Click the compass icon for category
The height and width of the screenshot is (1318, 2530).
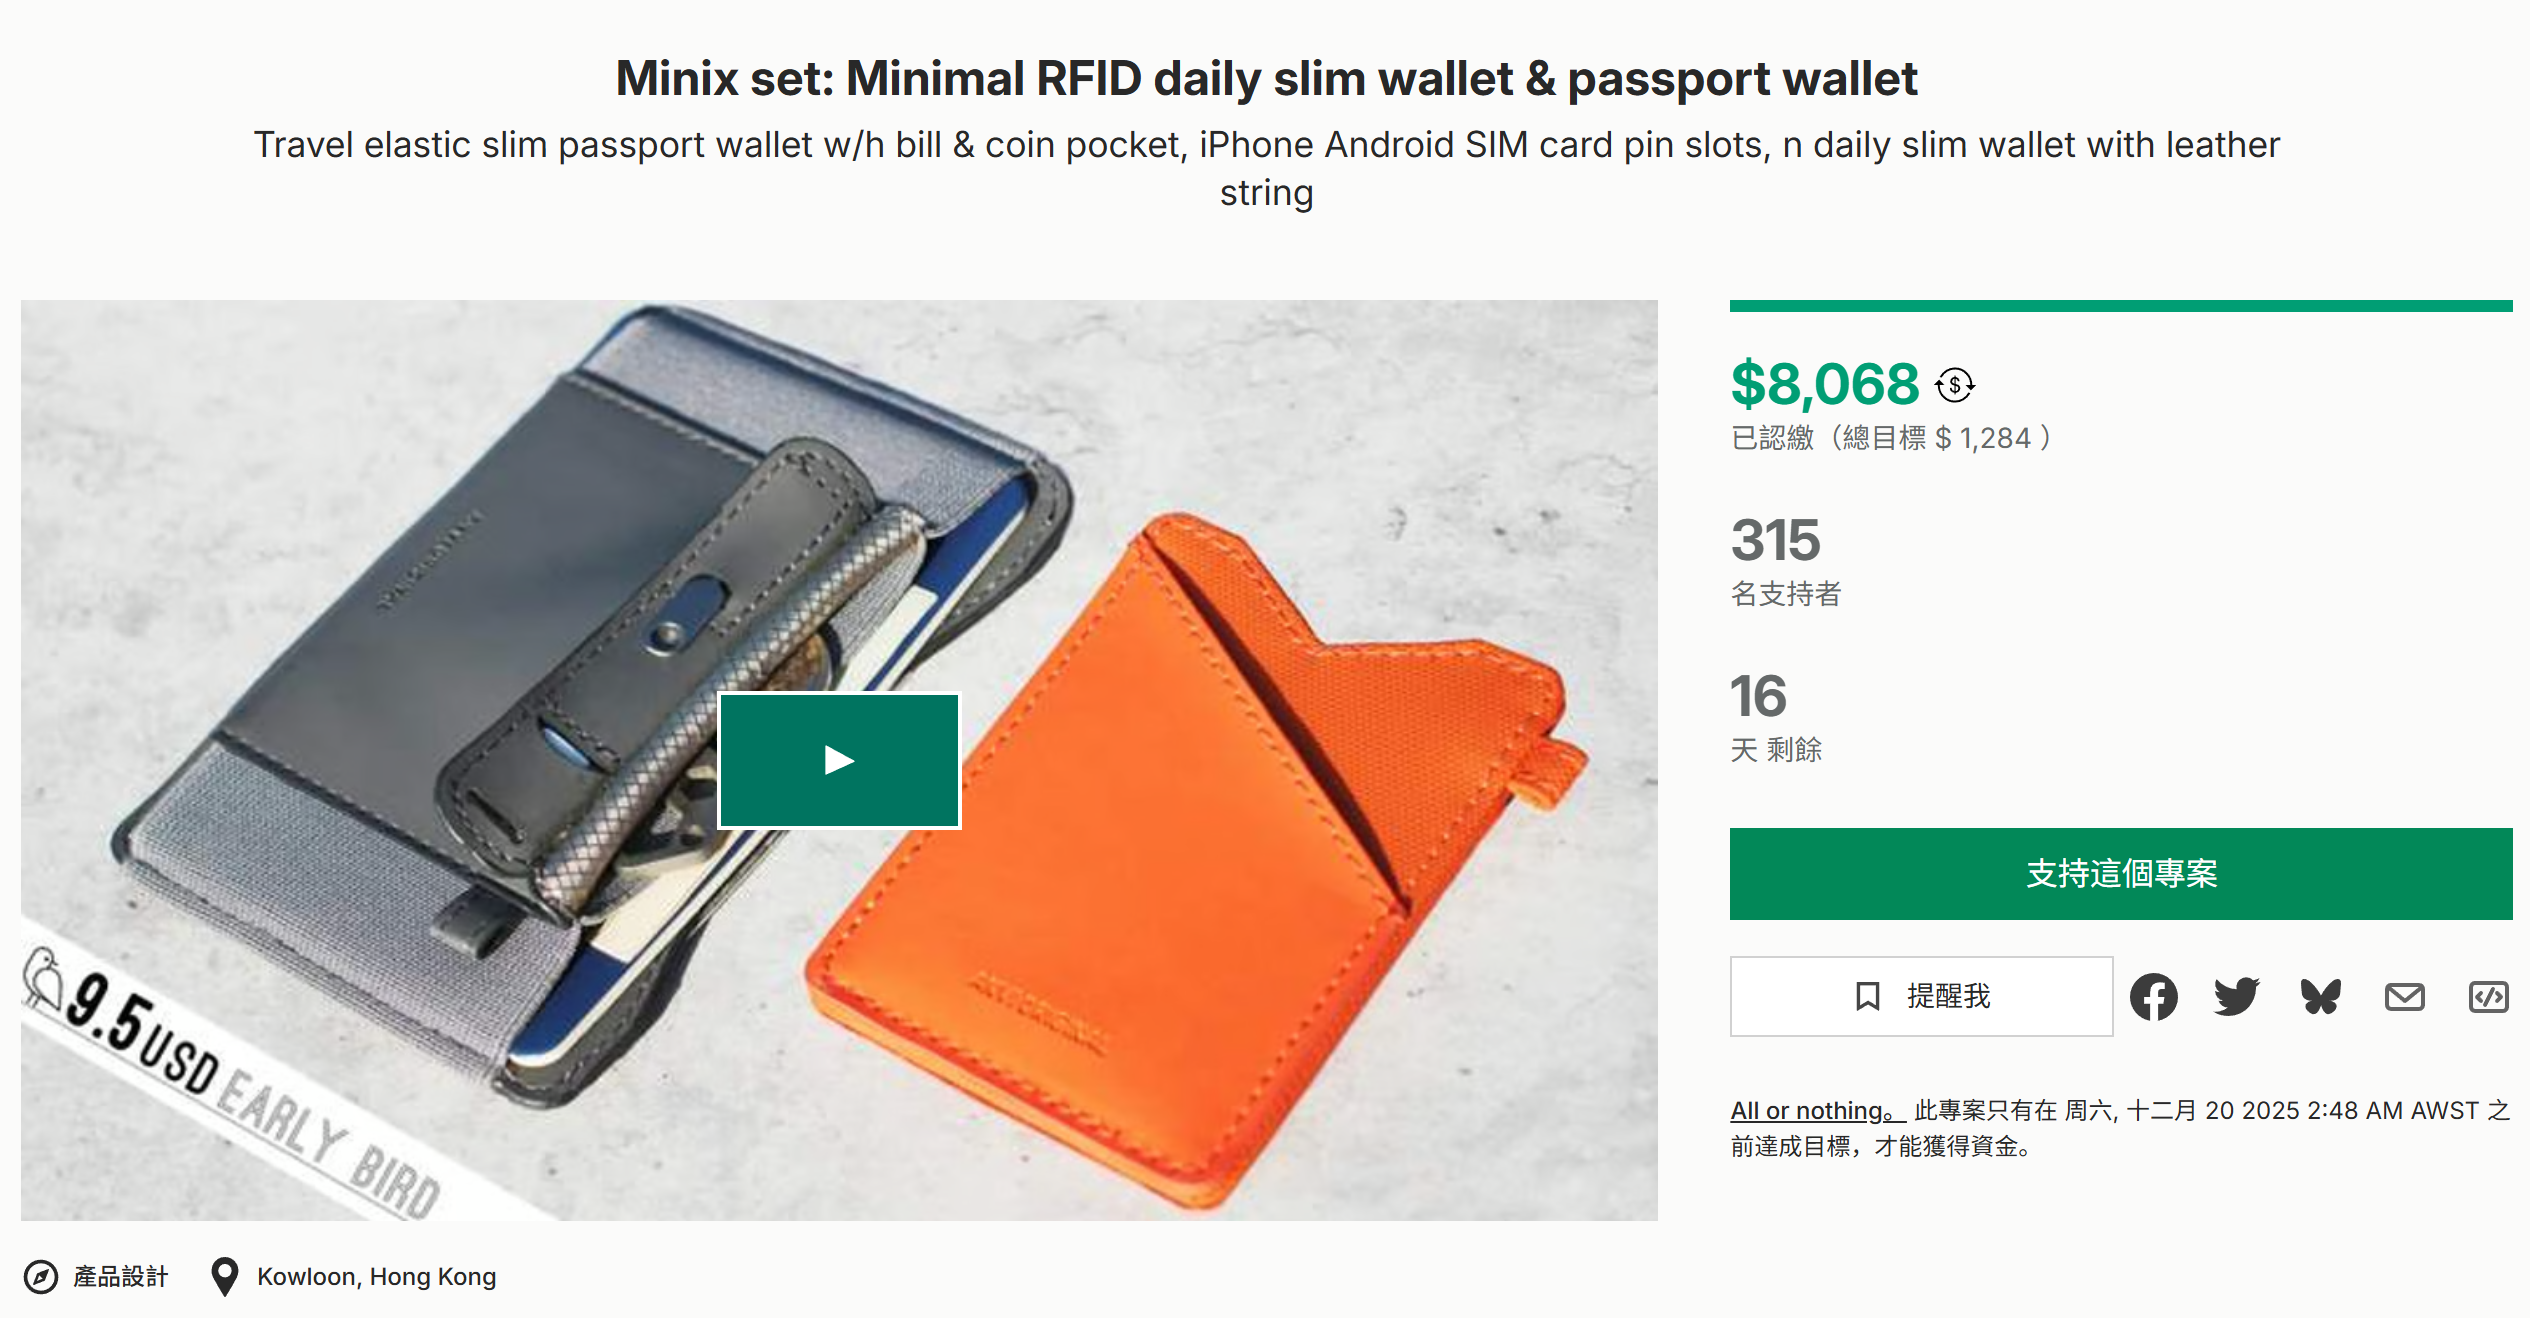pyautogui.click(x=41, y=1277)
